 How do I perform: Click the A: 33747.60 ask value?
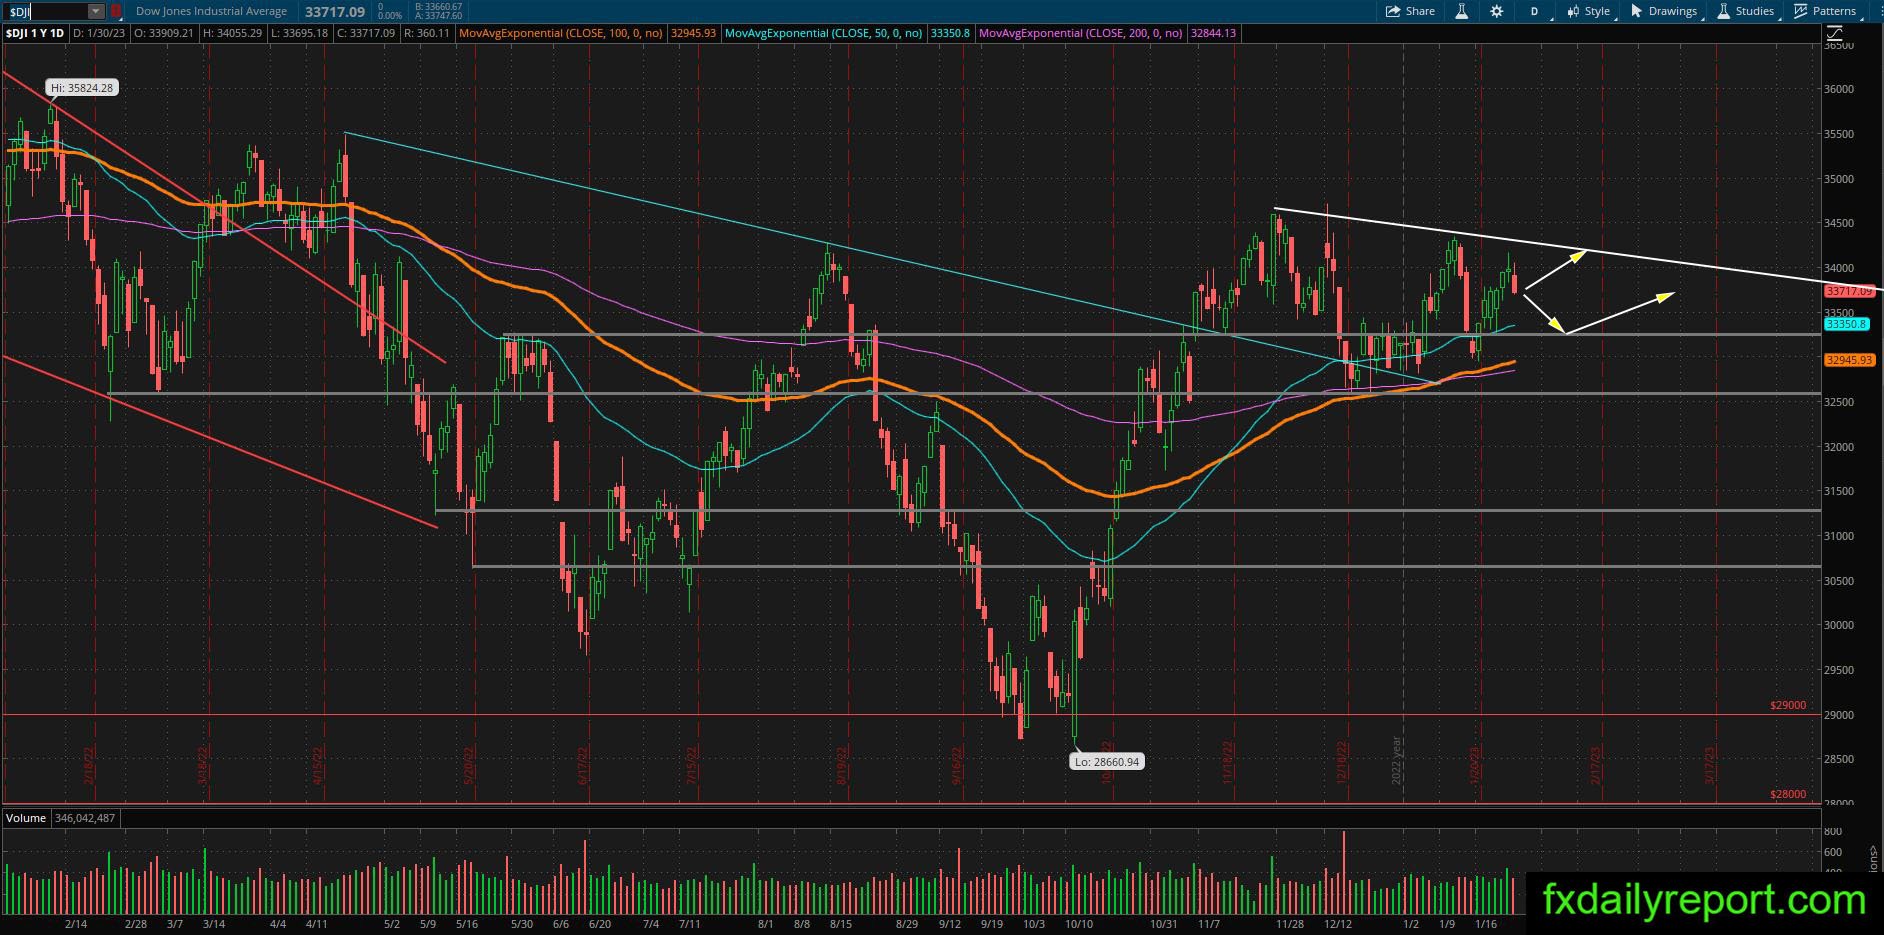pyautogui.click(x=439, y=16)
